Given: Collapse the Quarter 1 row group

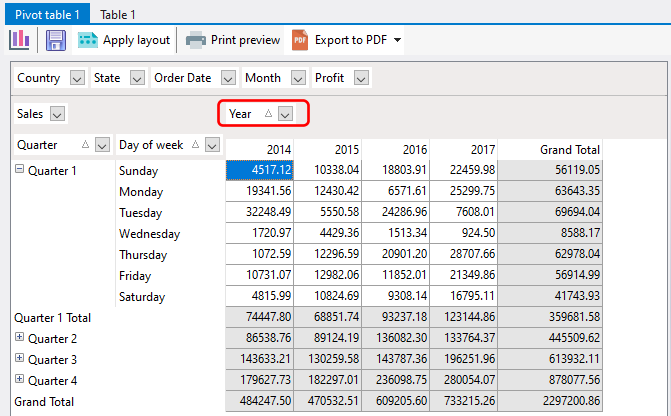Looking at the screenshot, I should pos(19,170).
